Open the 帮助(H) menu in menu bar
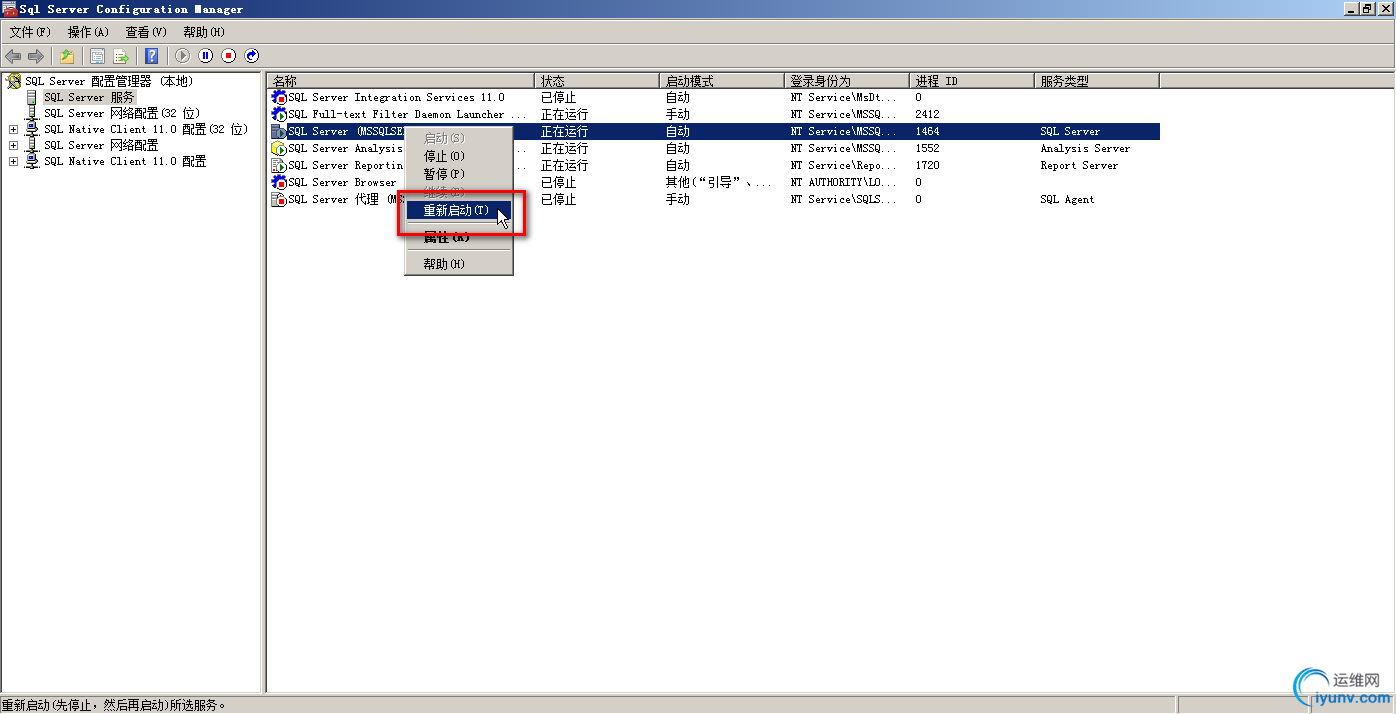This screenshot has height=714, width=1396. click(204, 32)
